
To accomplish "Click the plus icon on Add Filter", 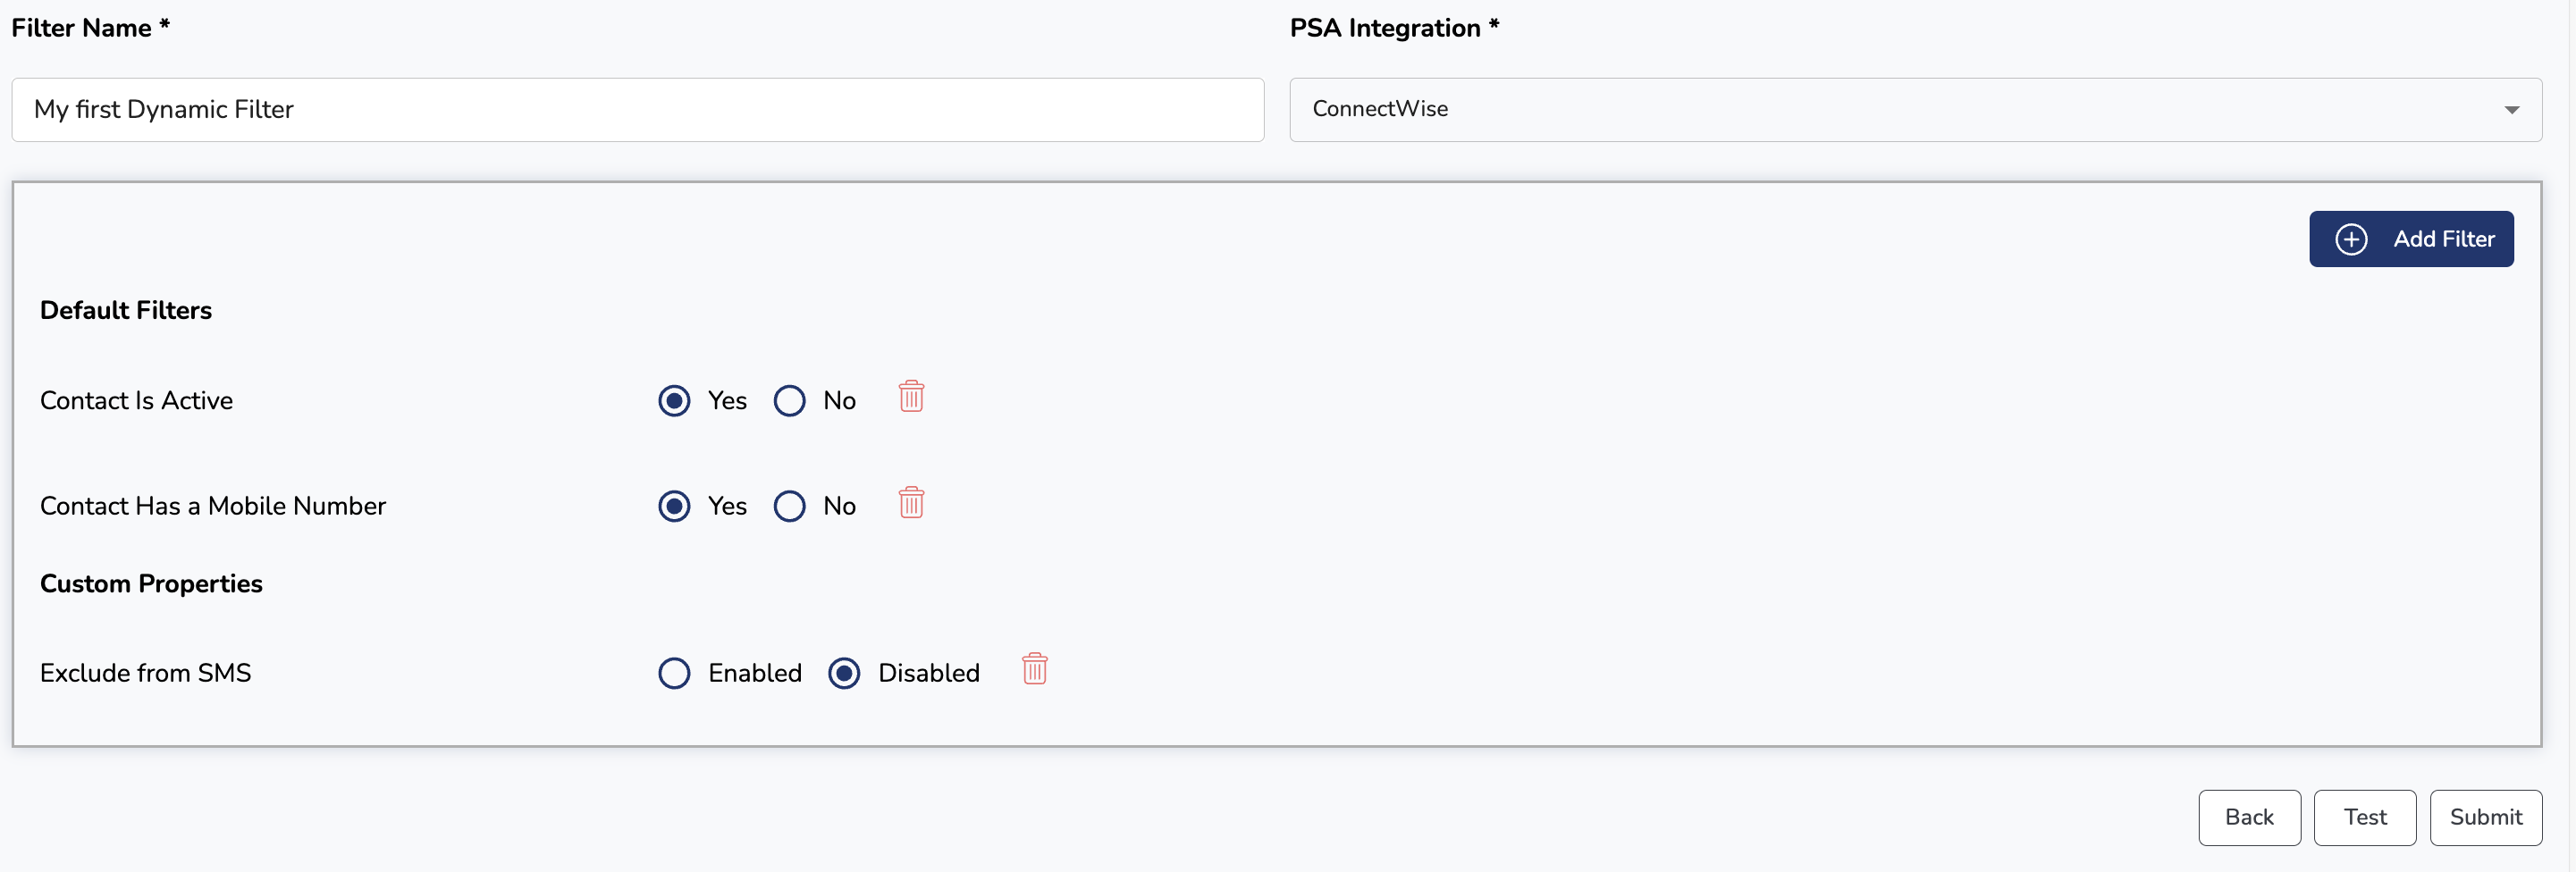I will click(2351, 239).
